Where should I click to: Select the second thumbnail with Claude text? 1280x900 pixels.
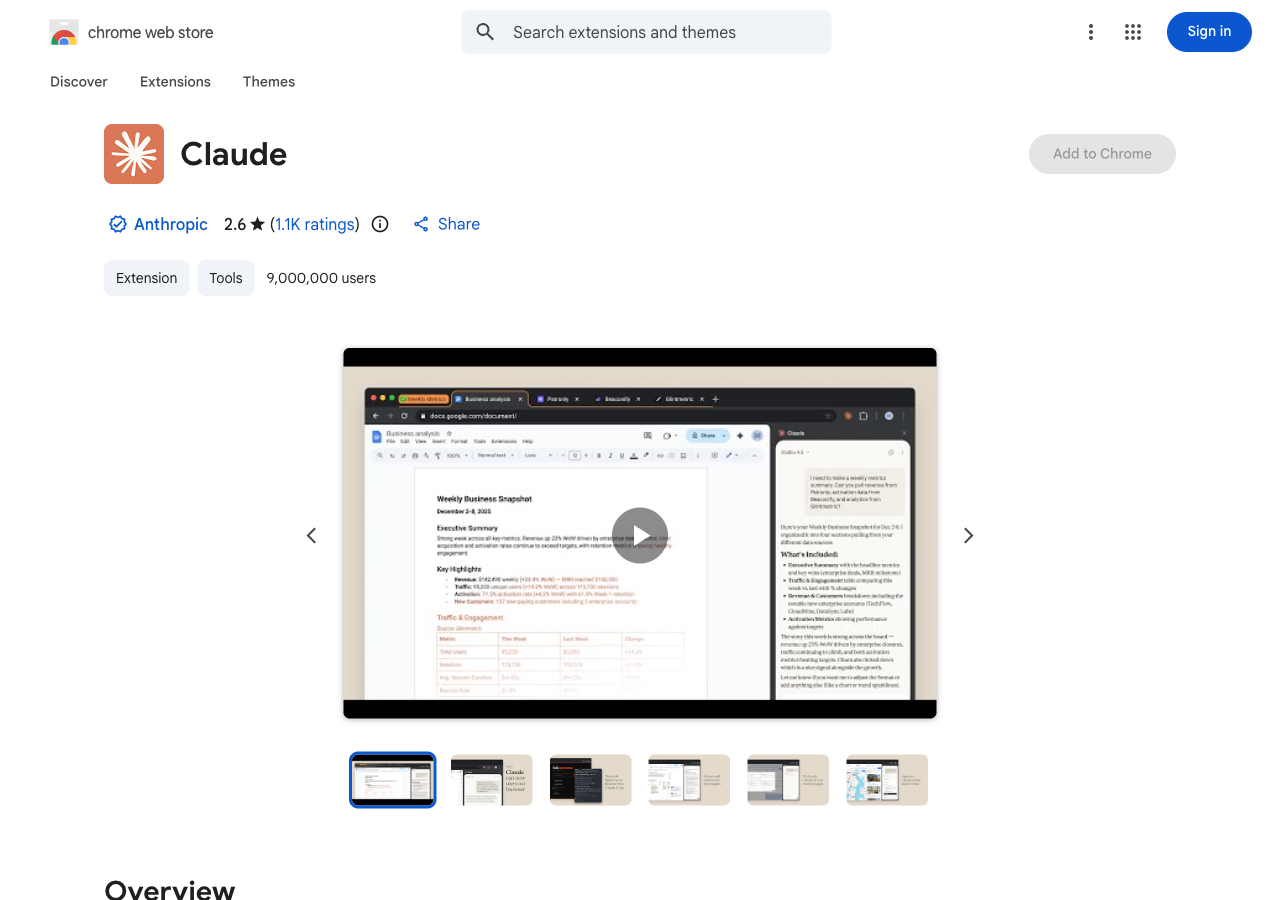(492, 780)
